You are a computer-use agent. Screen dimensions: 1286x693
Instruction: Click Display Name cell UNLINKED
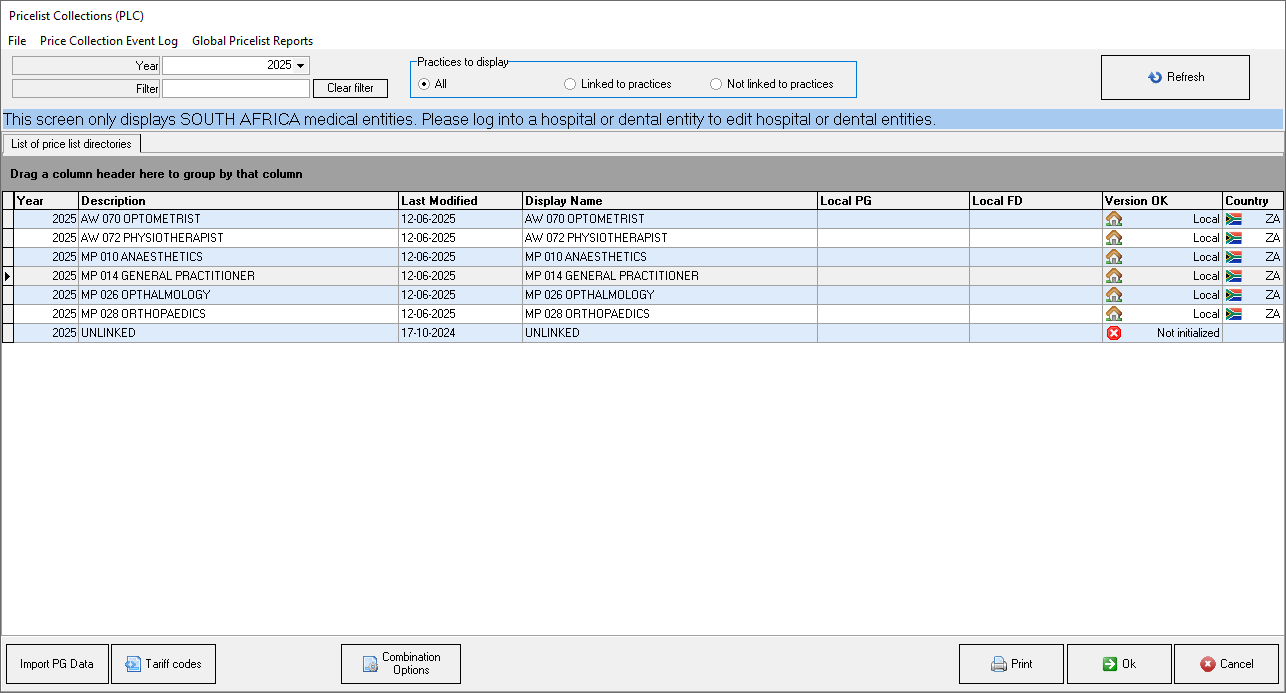pos(670,333)
